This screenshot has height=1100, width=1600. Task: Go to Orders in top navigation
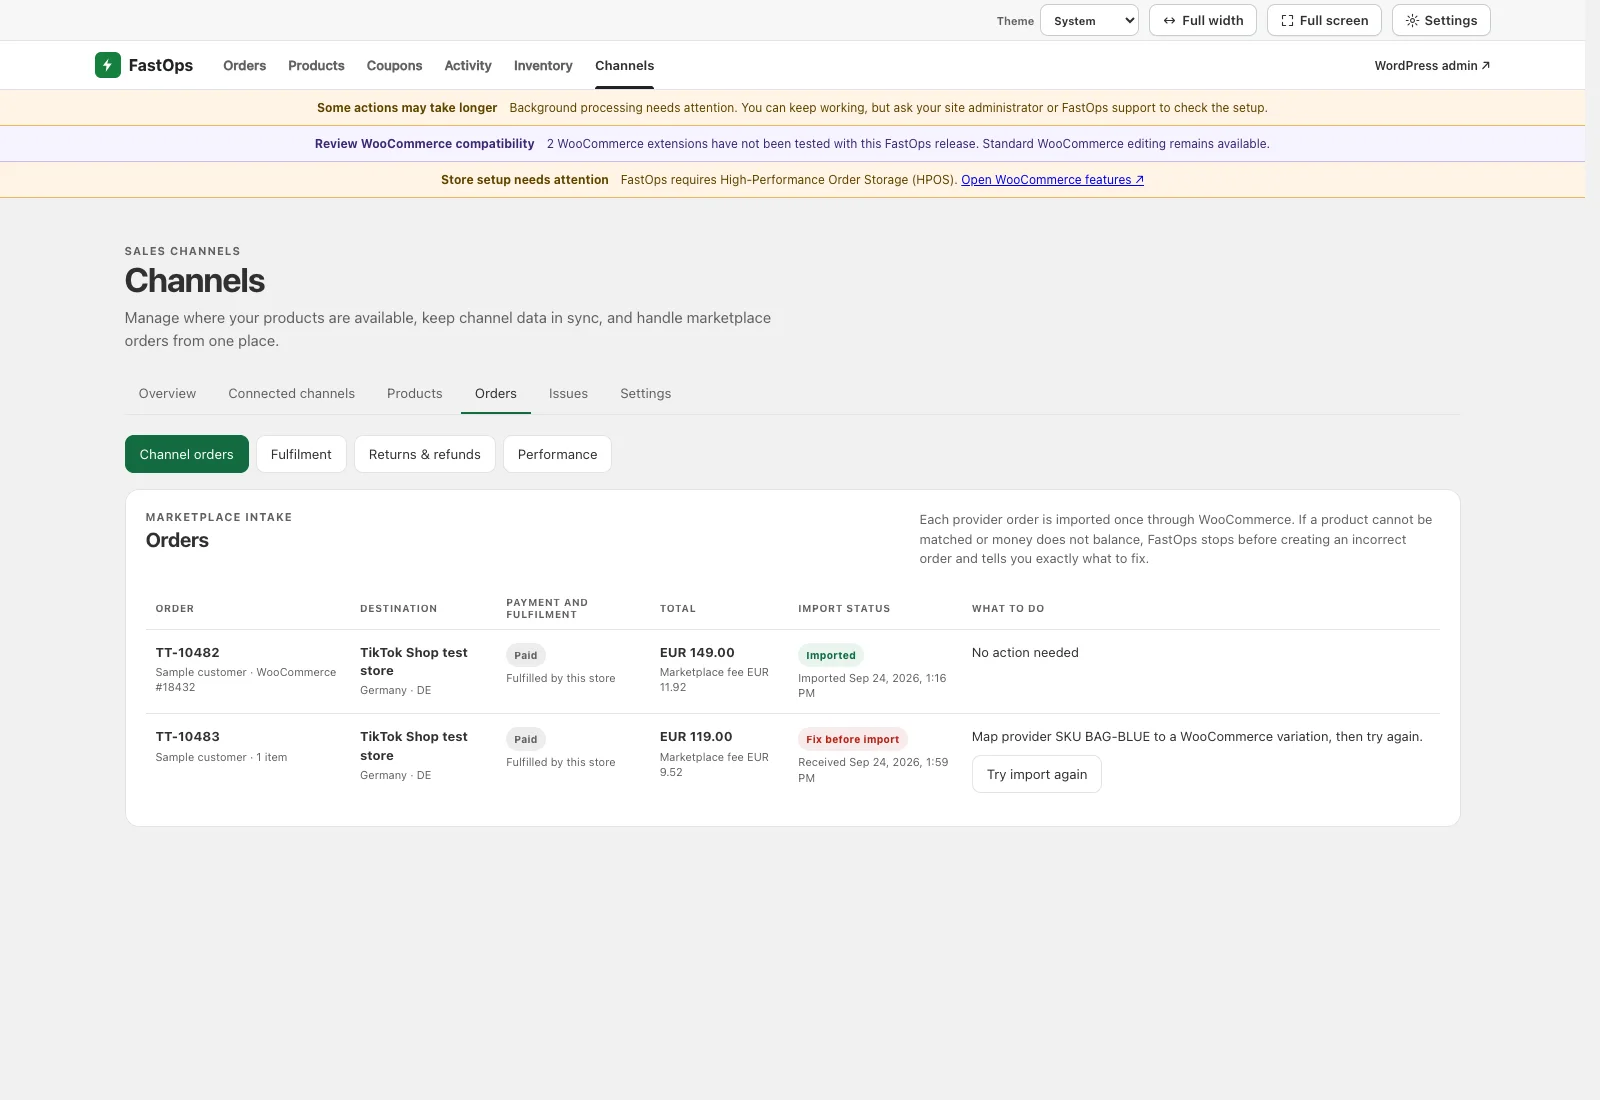coord(244,65)
